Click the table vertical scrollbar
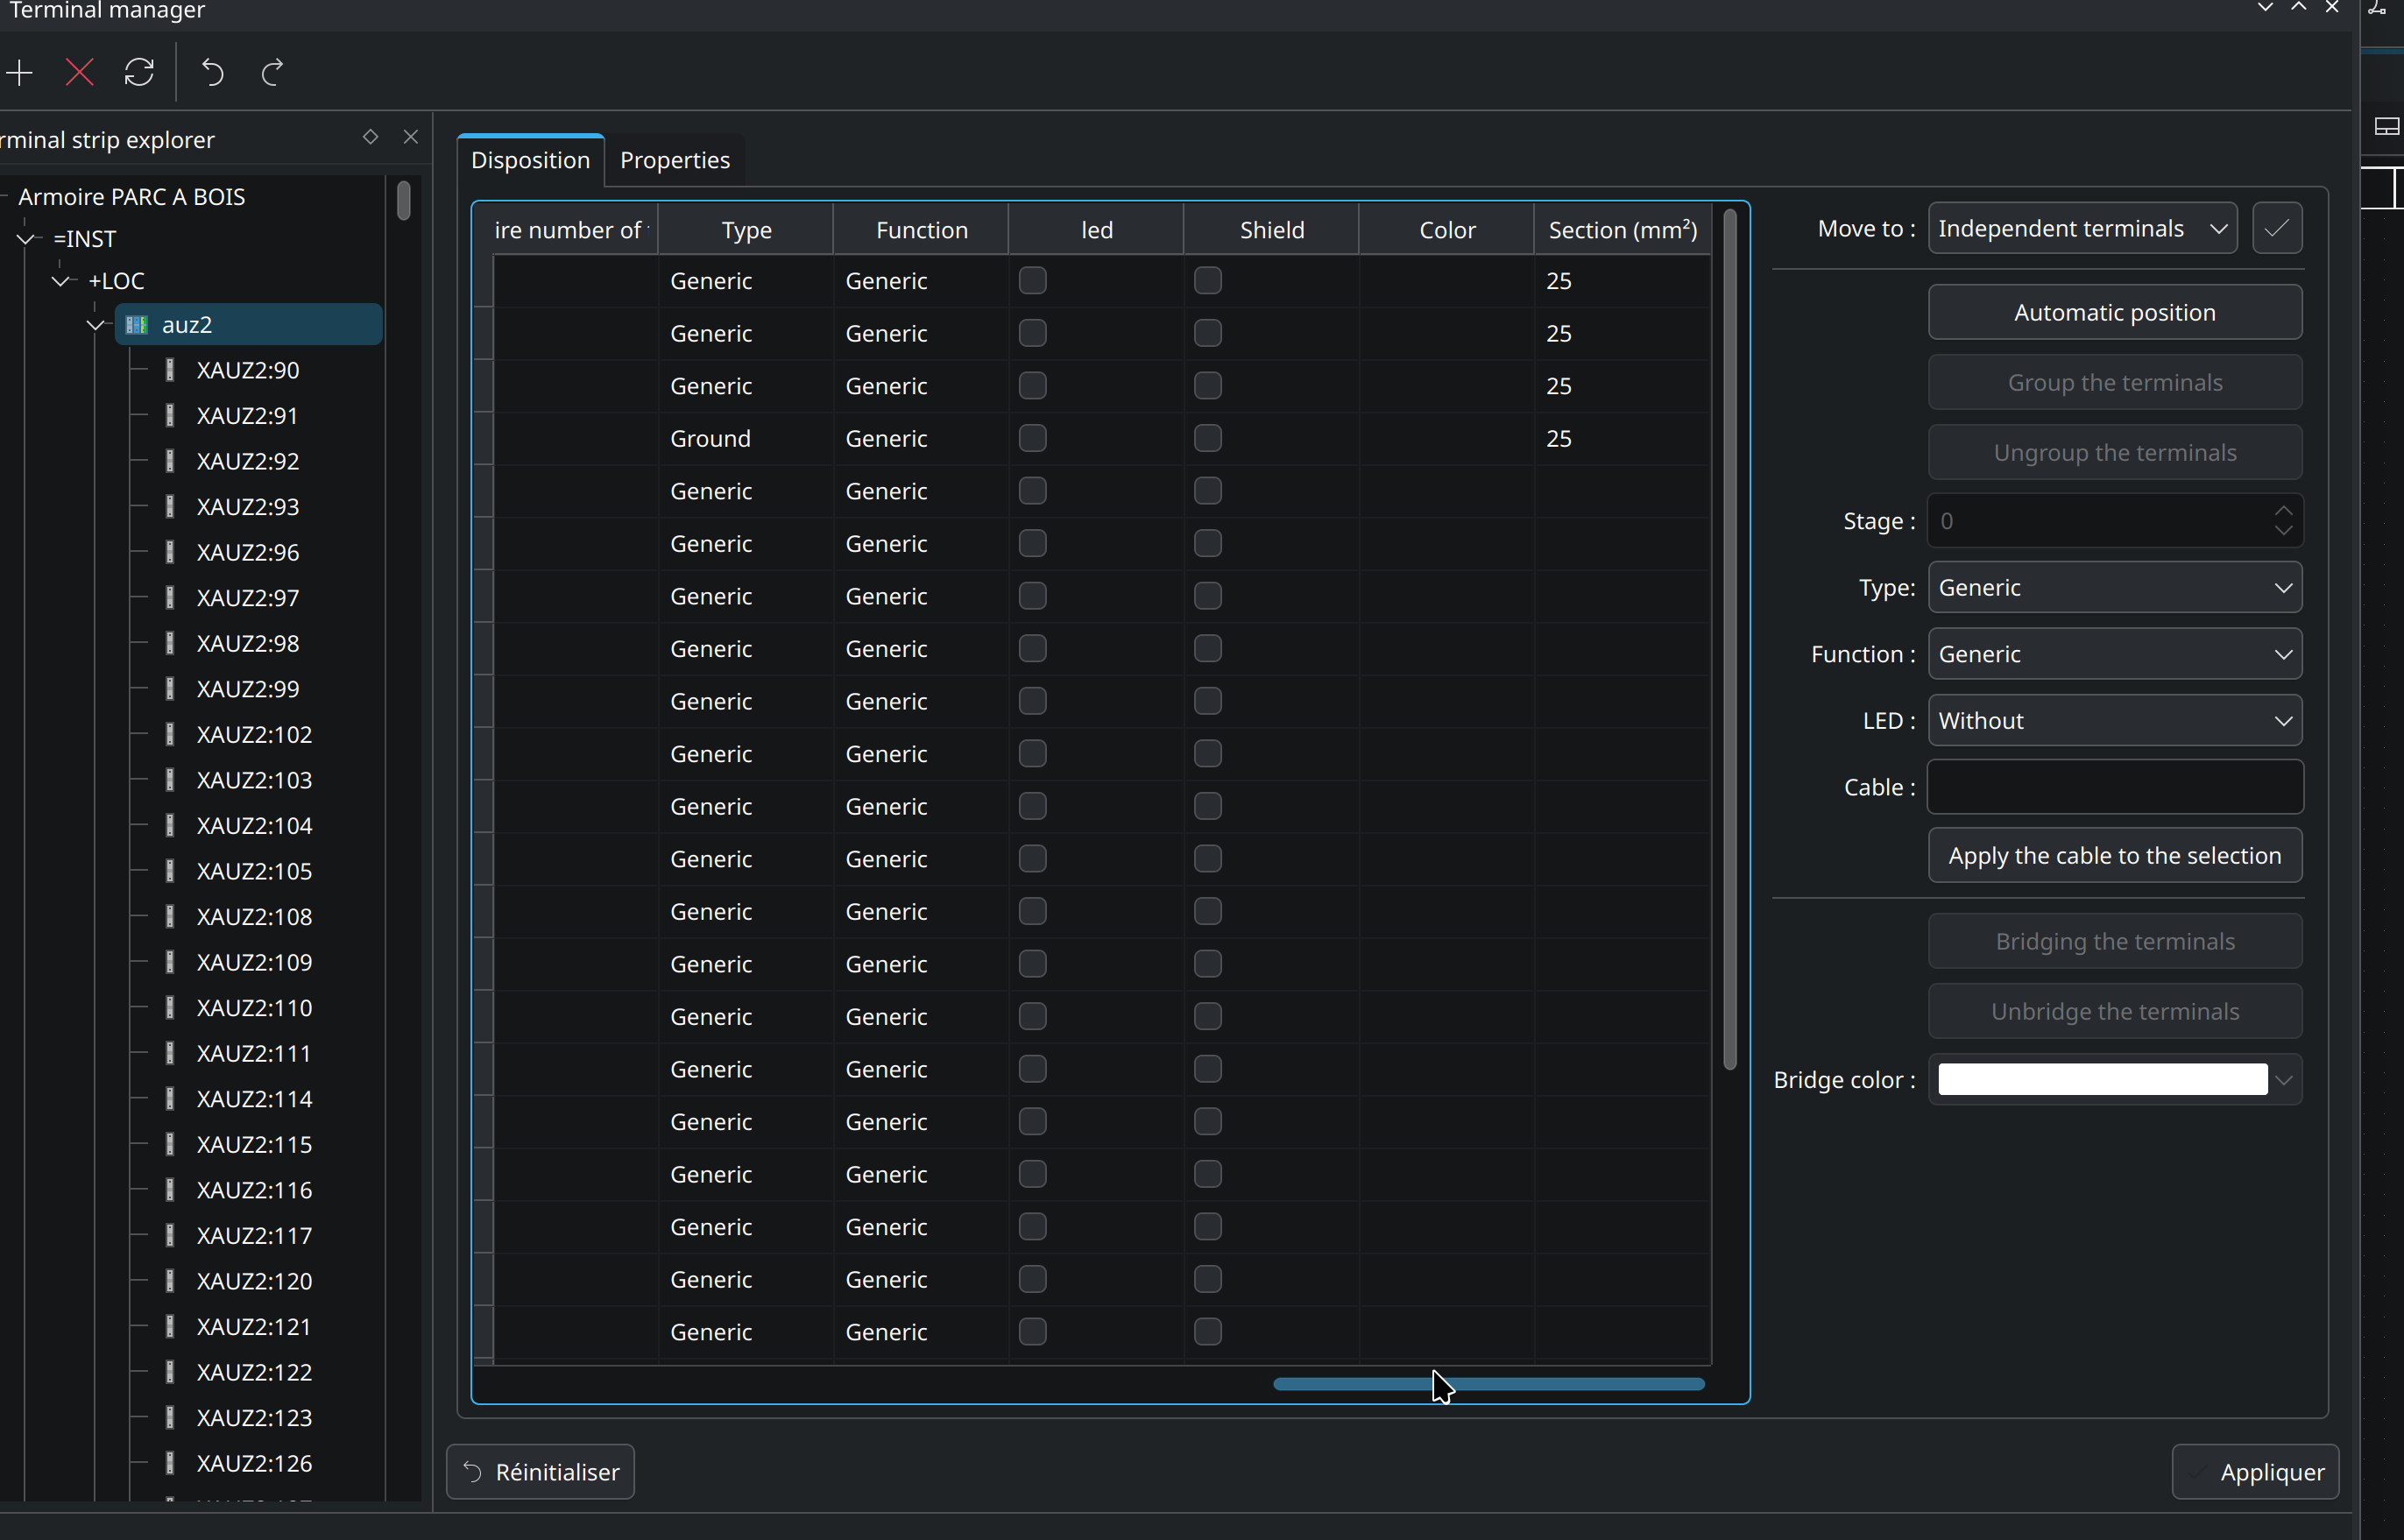The width and height of the screenshot is (2404, 1540). [1729, 640]
